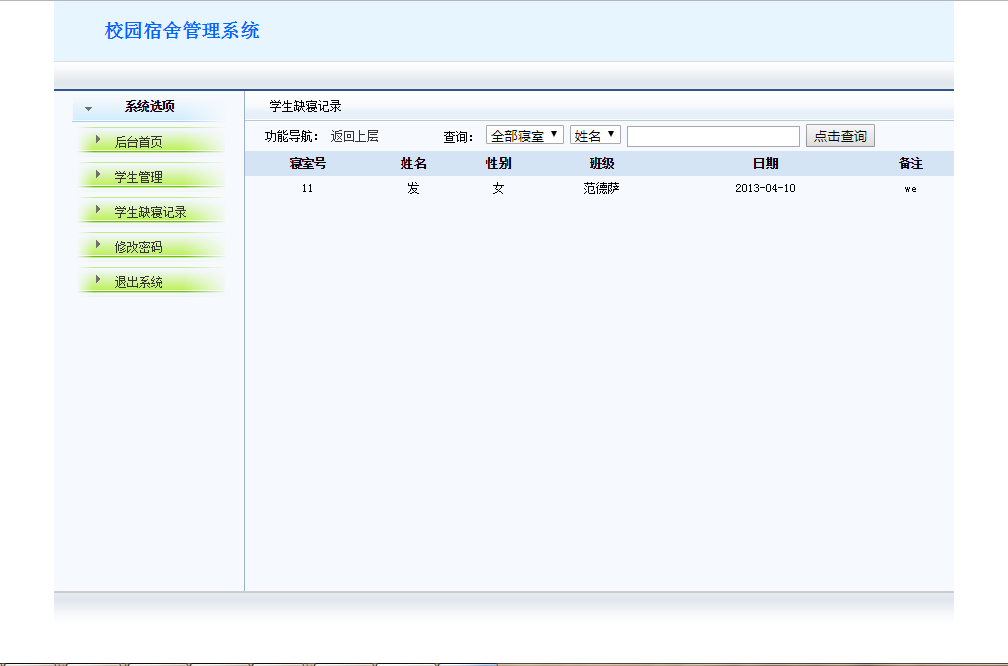Click the date cell 2013-04-10

pyautogui.click(x=765, y=188)
